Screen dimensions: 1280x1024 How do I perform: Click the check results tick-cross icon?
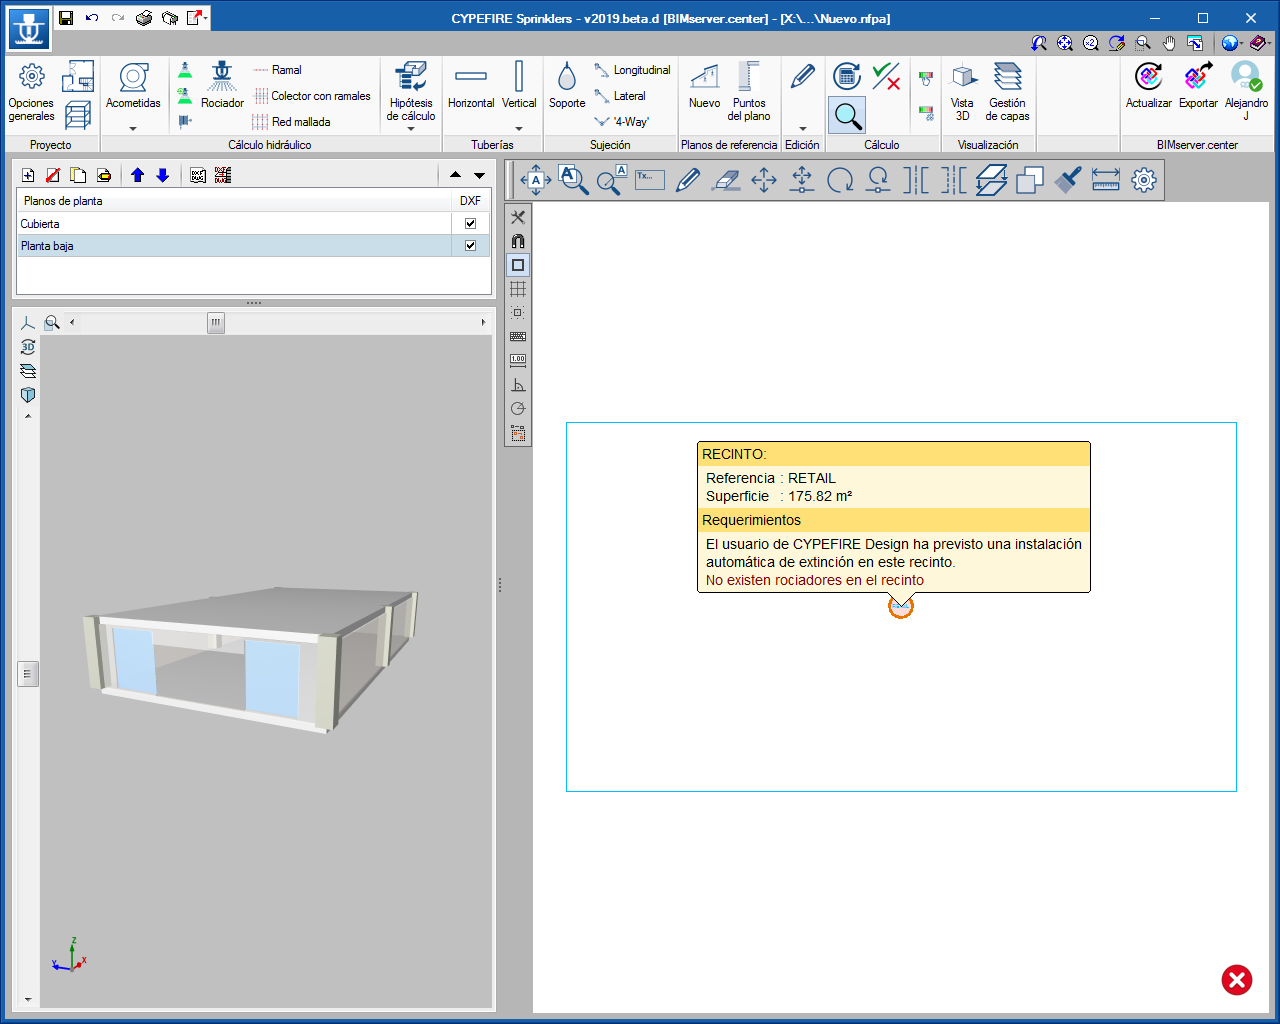click(x=886, y=76)
